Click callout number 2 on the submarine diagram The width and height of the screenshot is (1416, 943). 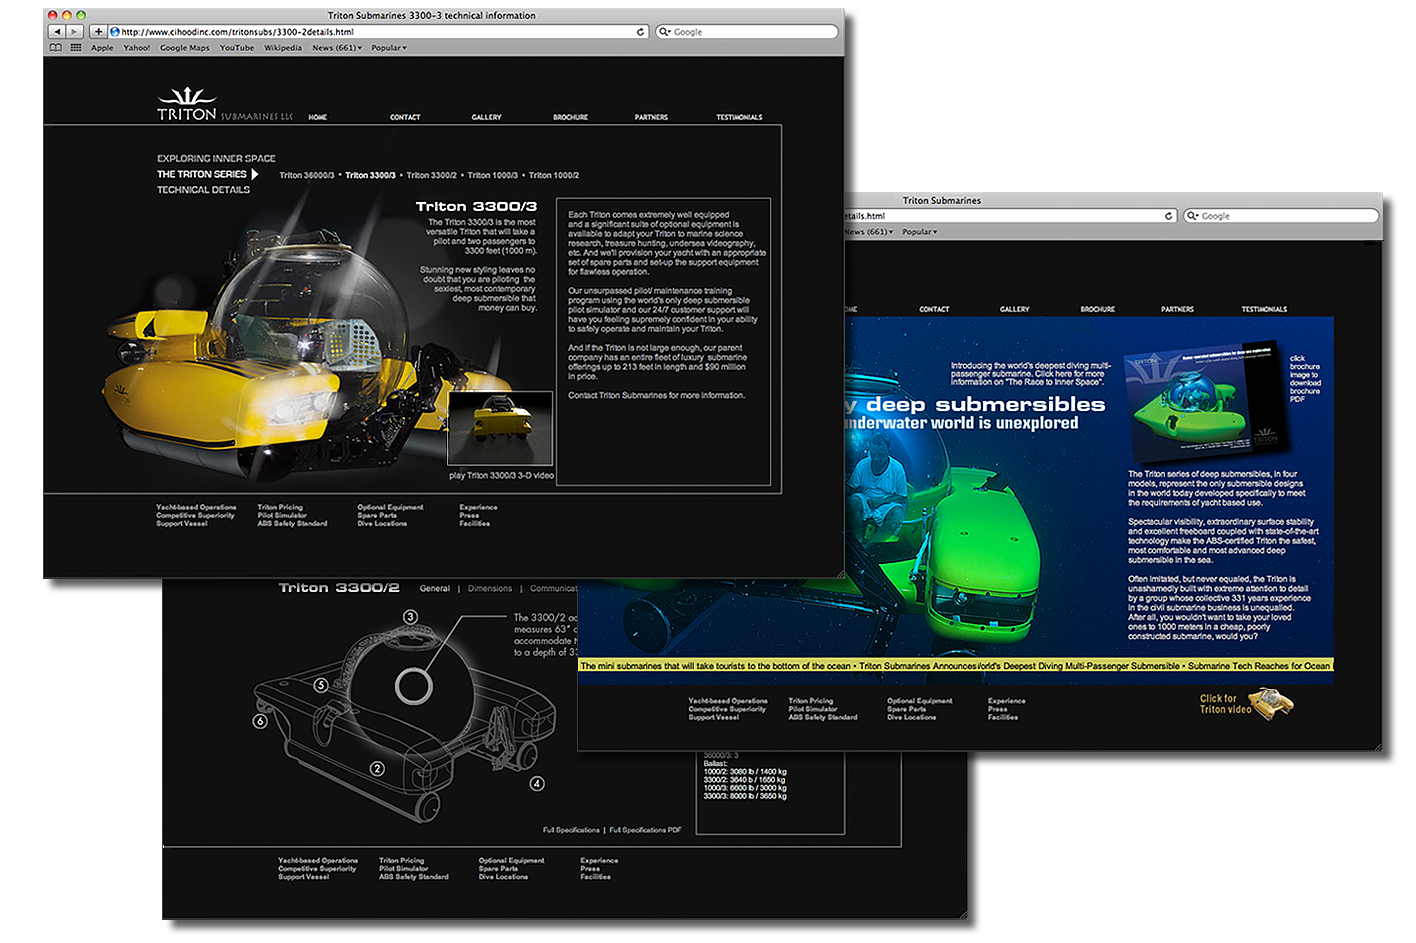tap(377, 769)
